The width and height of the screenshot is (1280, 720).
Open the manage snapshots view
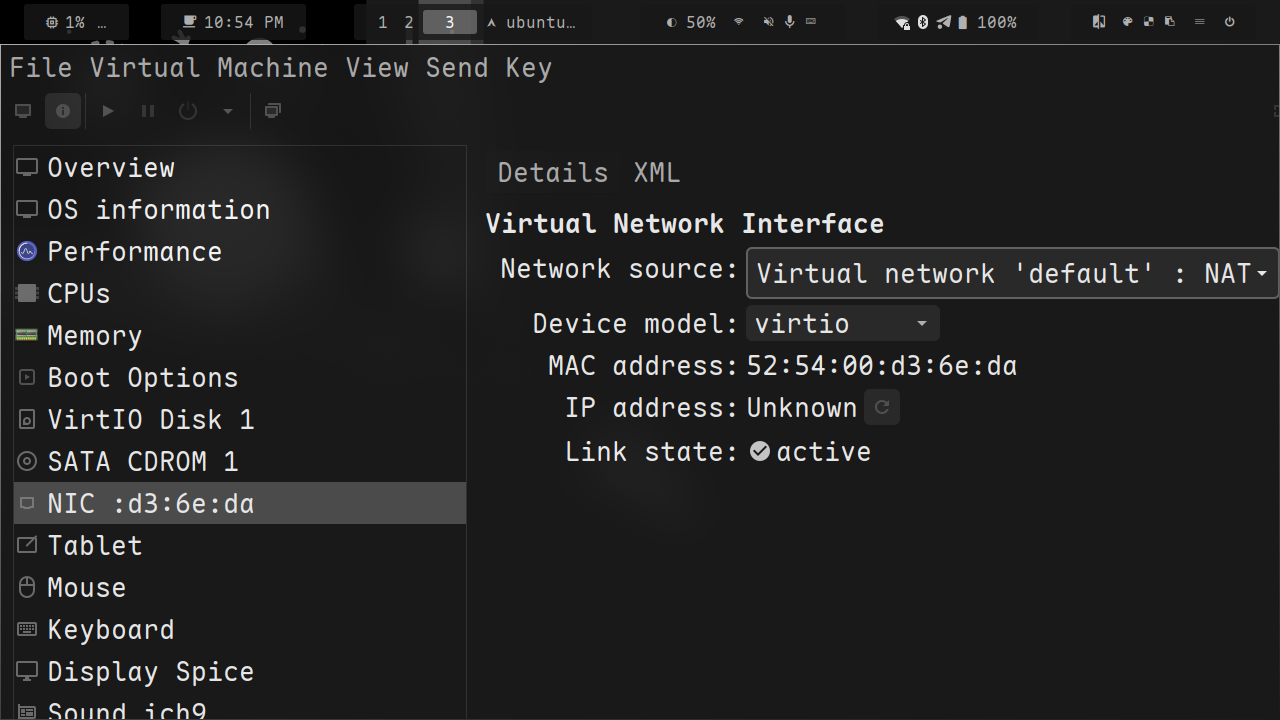pyautogui.click(x=272, y=111)
